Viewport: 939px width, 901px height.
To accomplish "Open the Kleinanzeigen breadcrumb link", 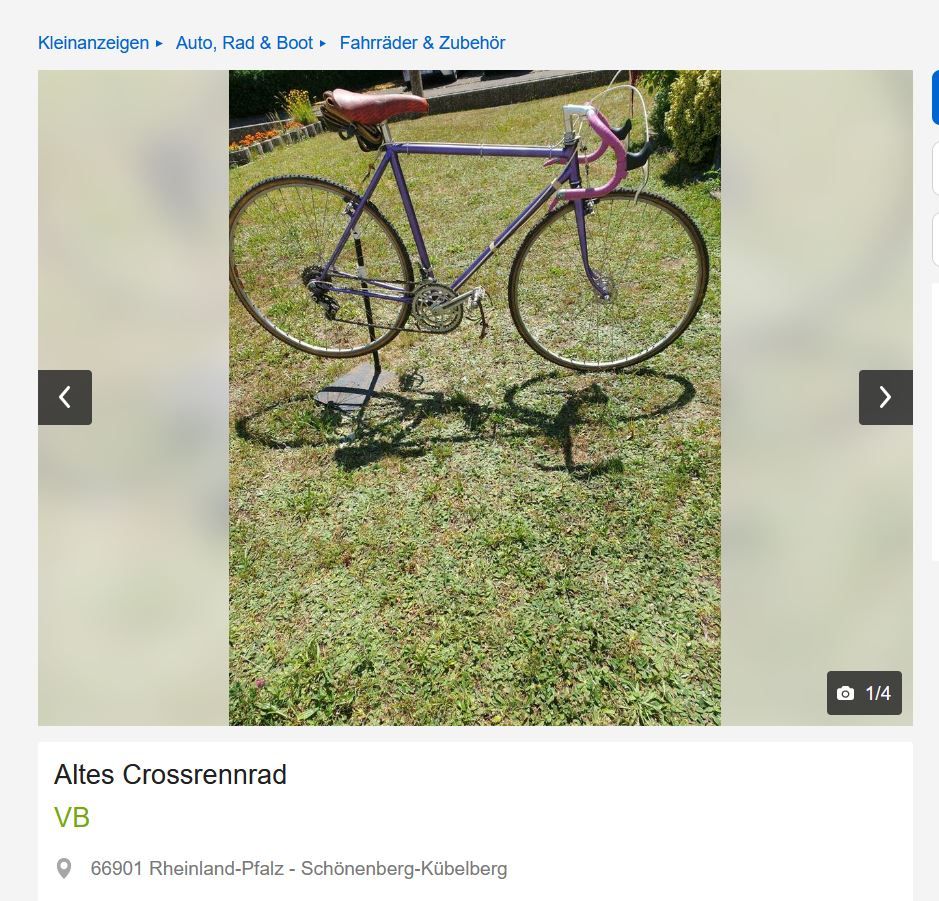I will click(93, 43).
